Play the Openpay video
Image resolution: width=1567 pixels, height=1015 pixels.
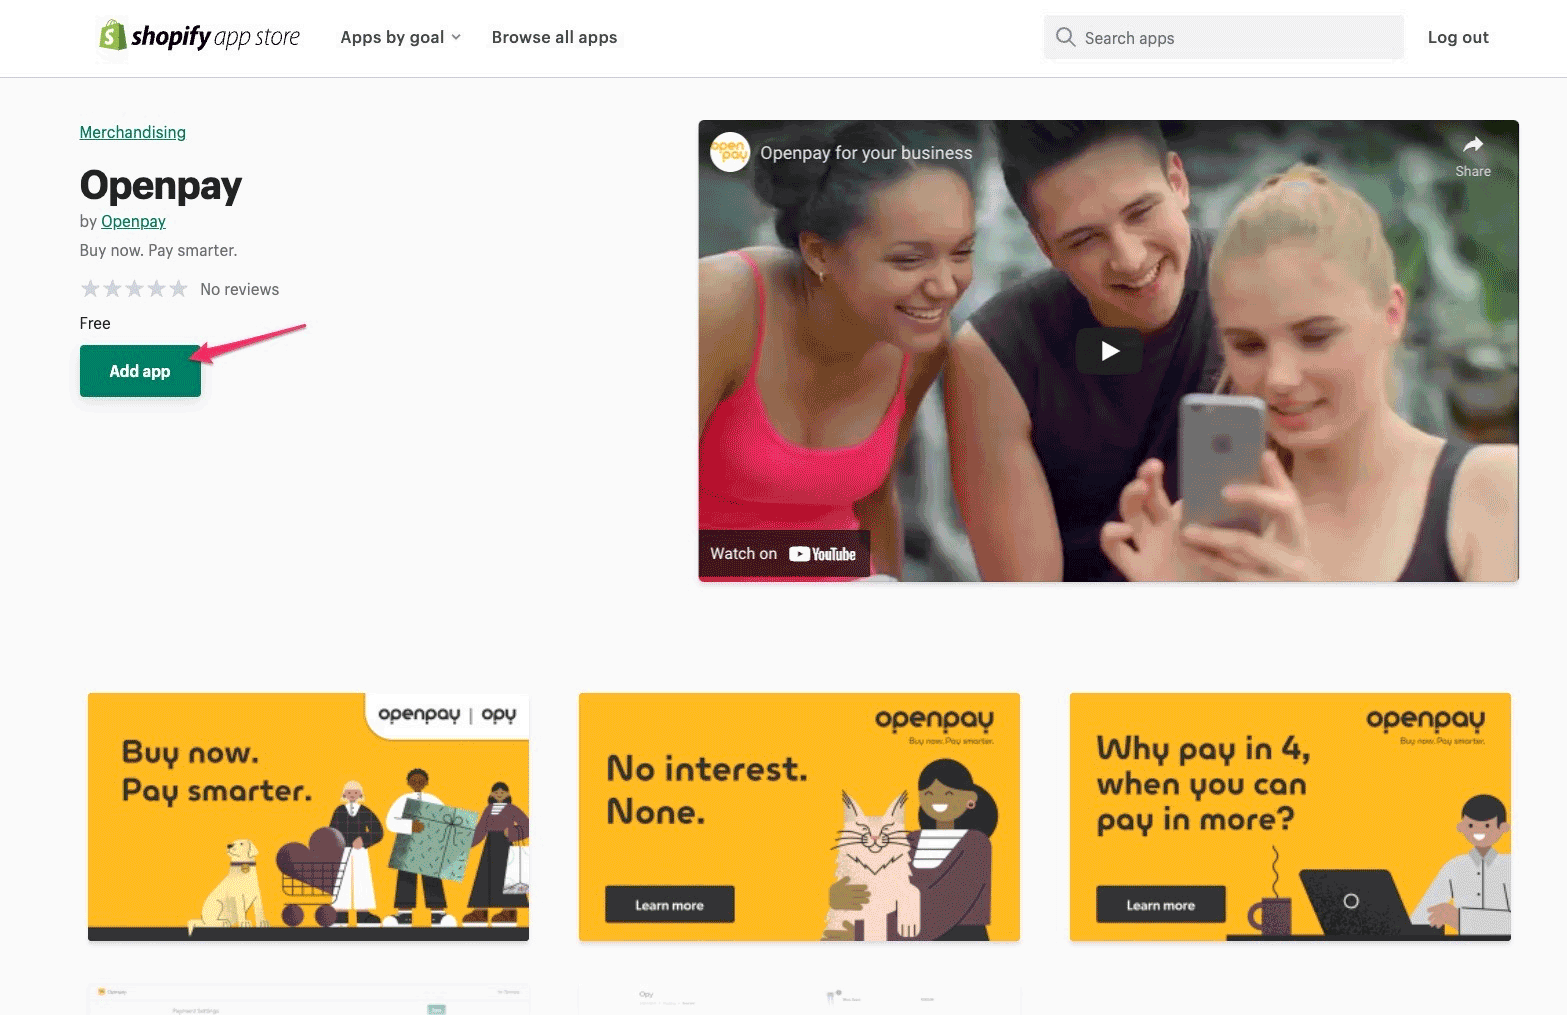click(1109, 351)
